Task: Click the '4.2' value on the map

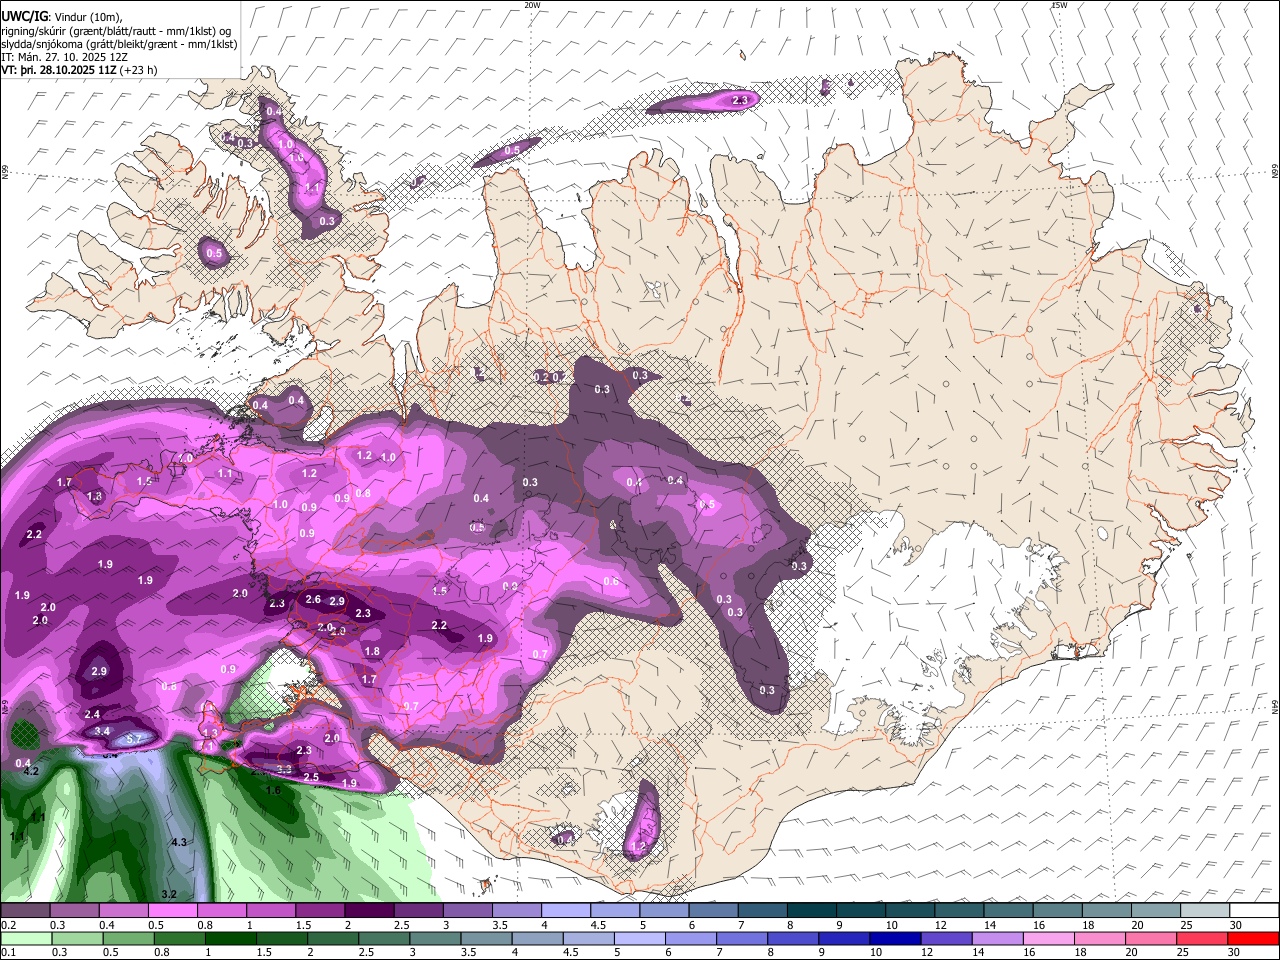Action: click(31, 771)
